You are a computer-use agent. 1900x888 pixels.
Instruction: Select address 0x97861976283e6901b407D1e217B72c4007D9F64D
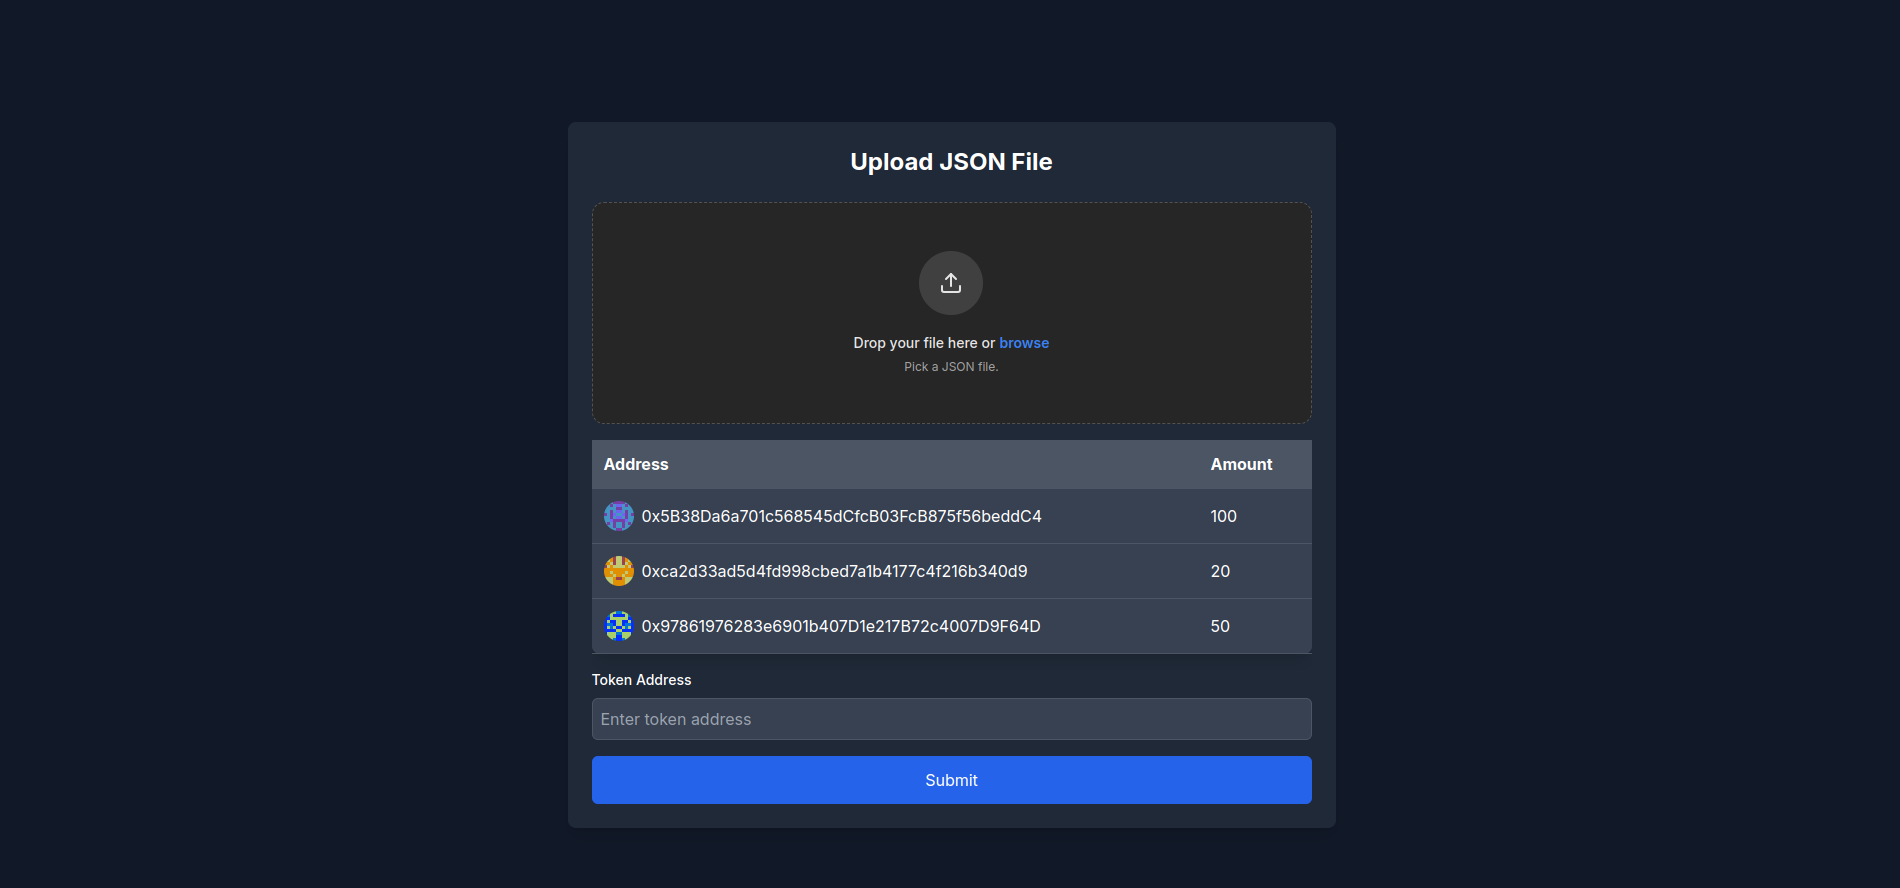pos(841,626)
